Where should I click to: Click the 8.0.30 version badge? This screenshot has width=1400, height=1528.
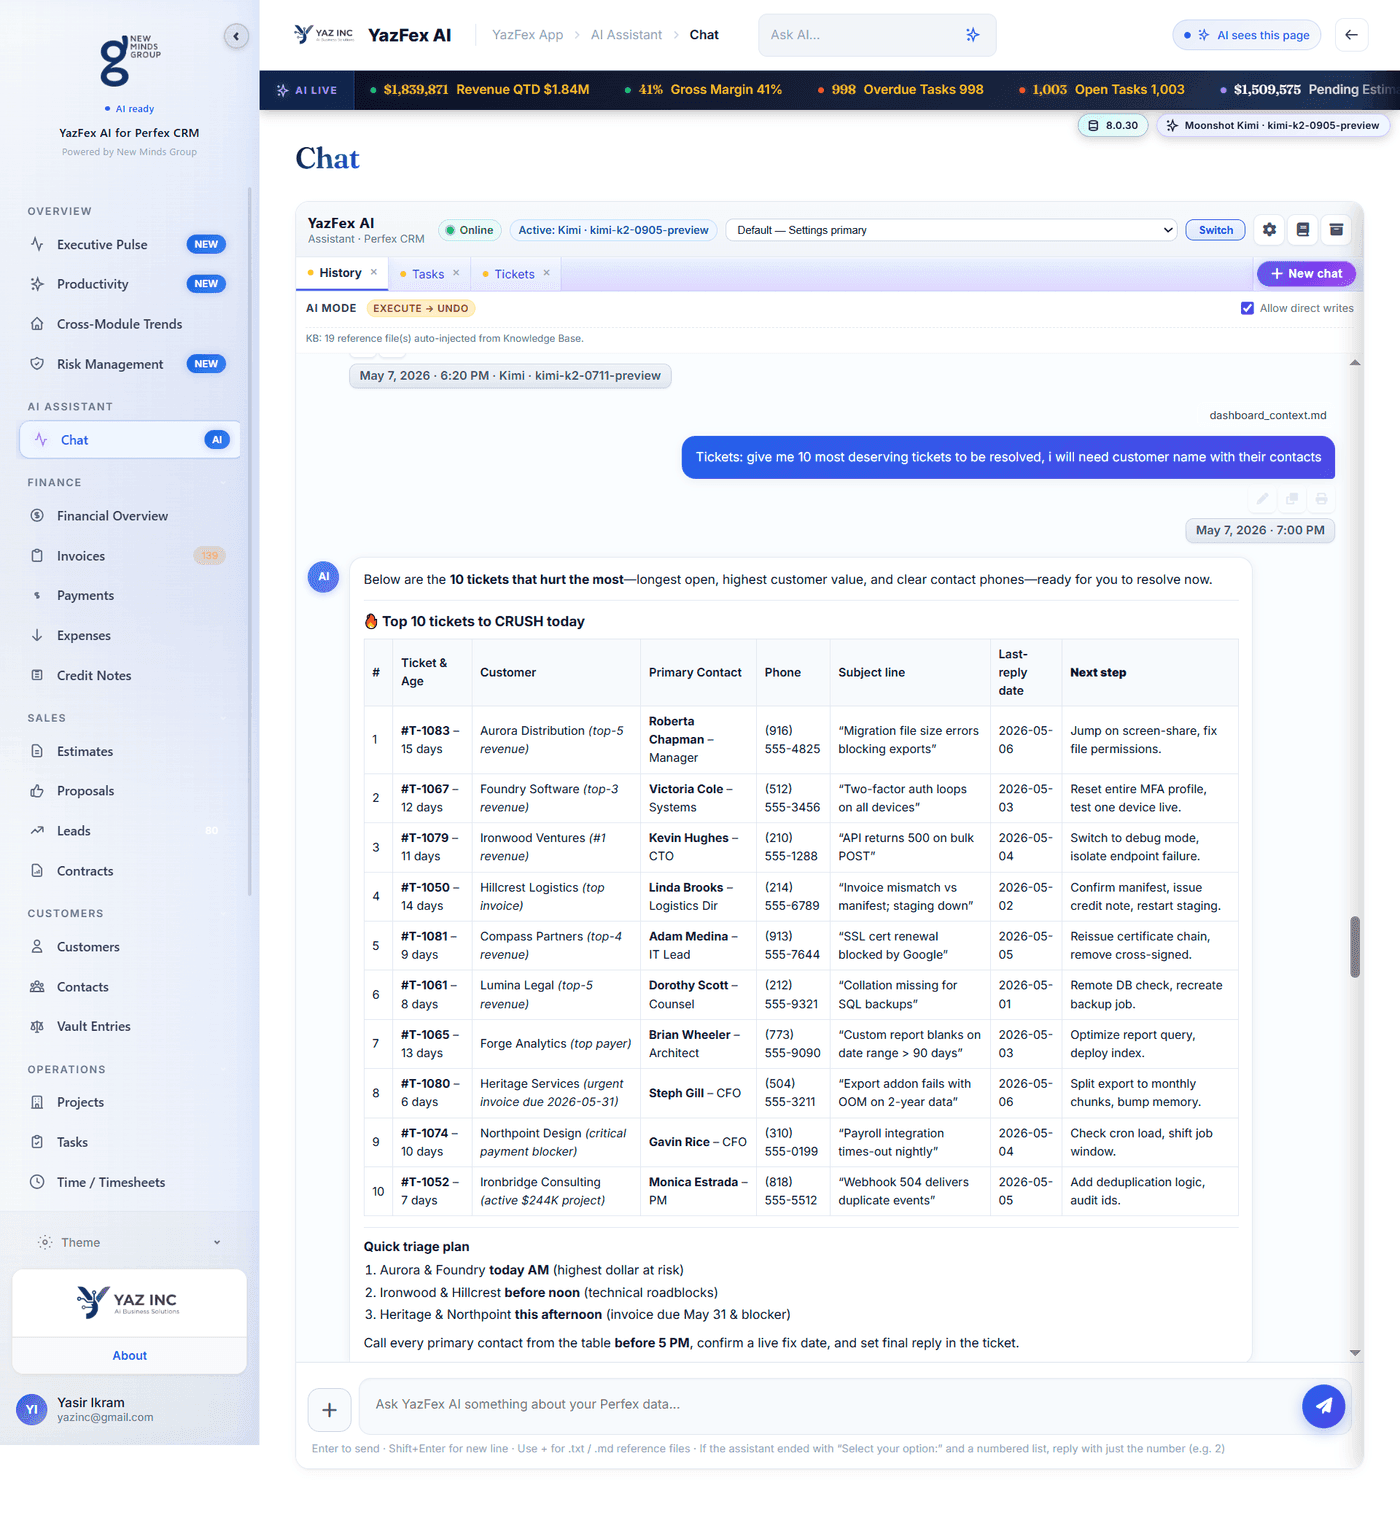click(1112, 126)
